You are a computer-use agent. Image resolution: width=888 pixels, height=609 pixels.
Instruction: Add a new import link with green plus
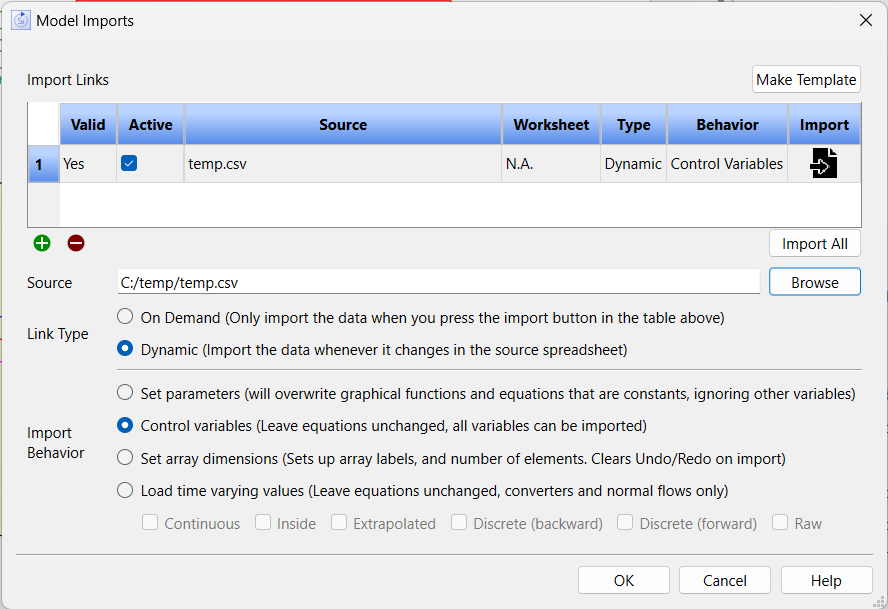(x=42, y=244)
